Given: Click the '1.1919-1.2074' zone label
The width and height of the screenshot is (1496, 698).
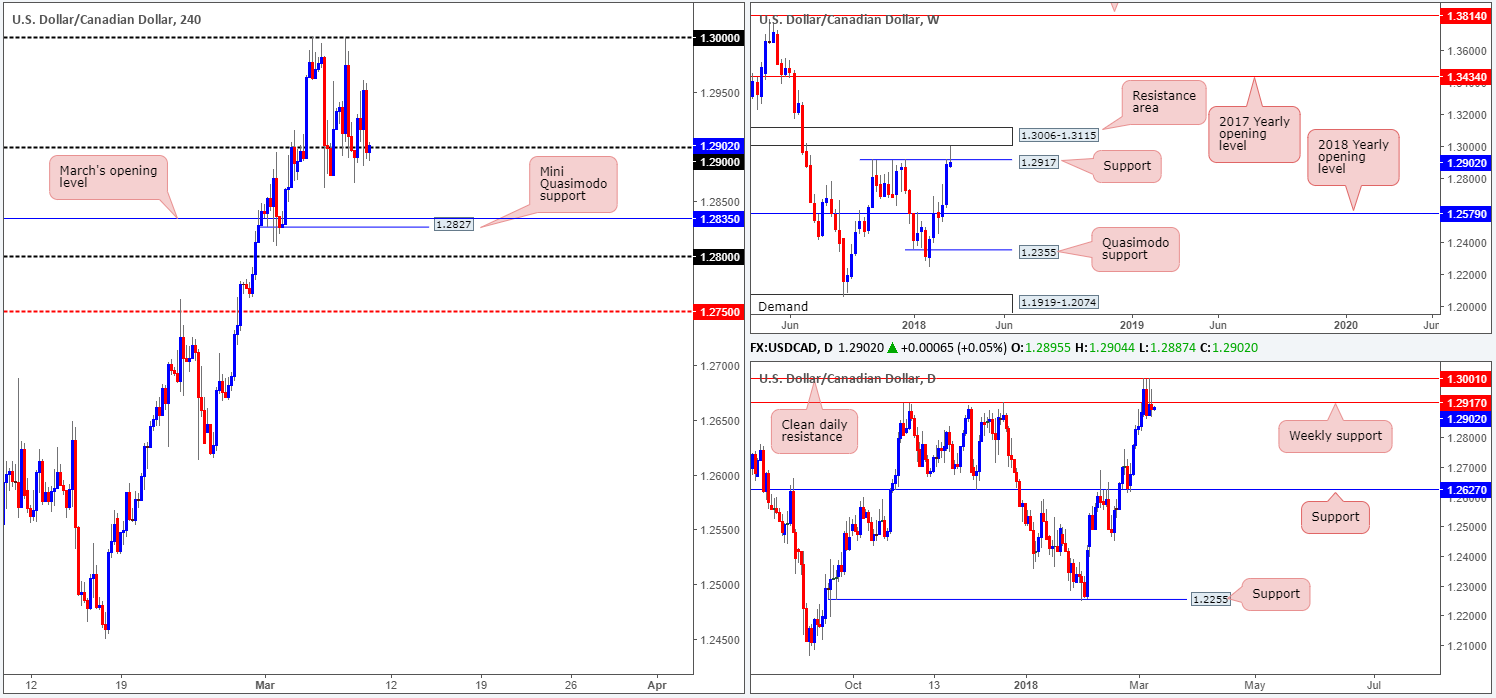Looking at the screenshot, I should (x=1058, y=302).
